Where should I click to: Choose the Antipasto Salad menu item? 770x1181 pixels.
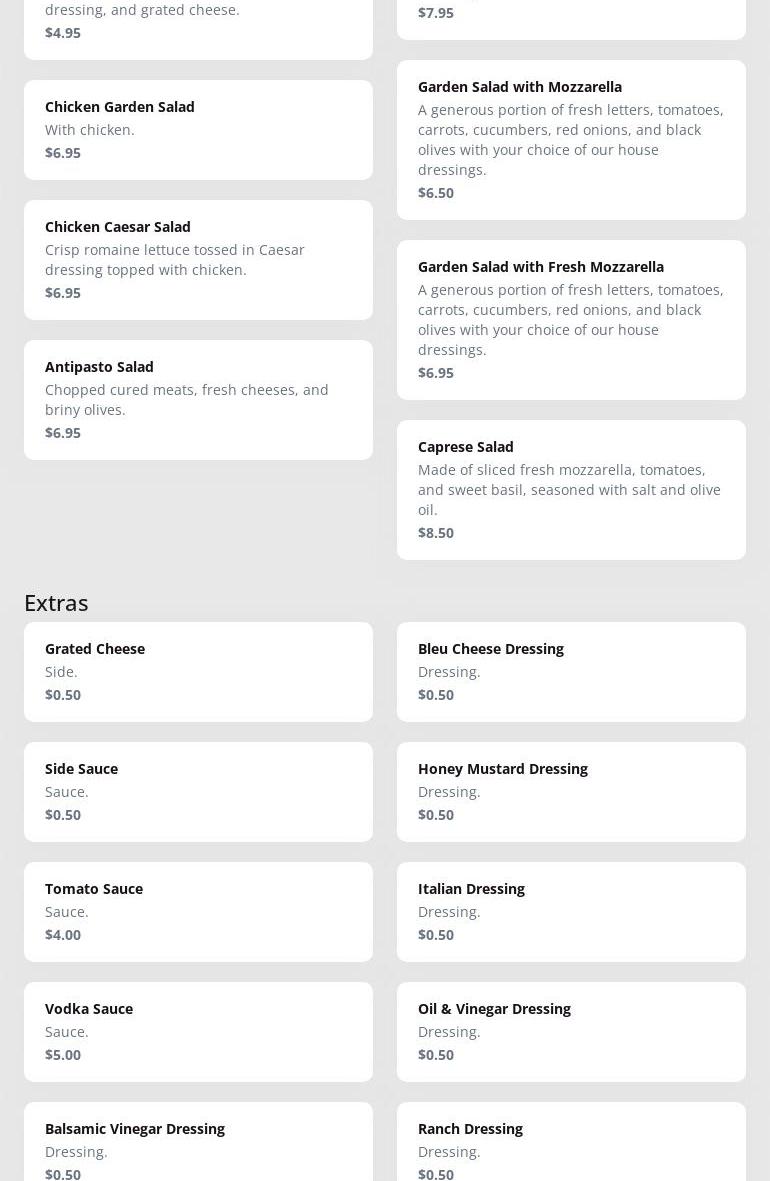198,400
